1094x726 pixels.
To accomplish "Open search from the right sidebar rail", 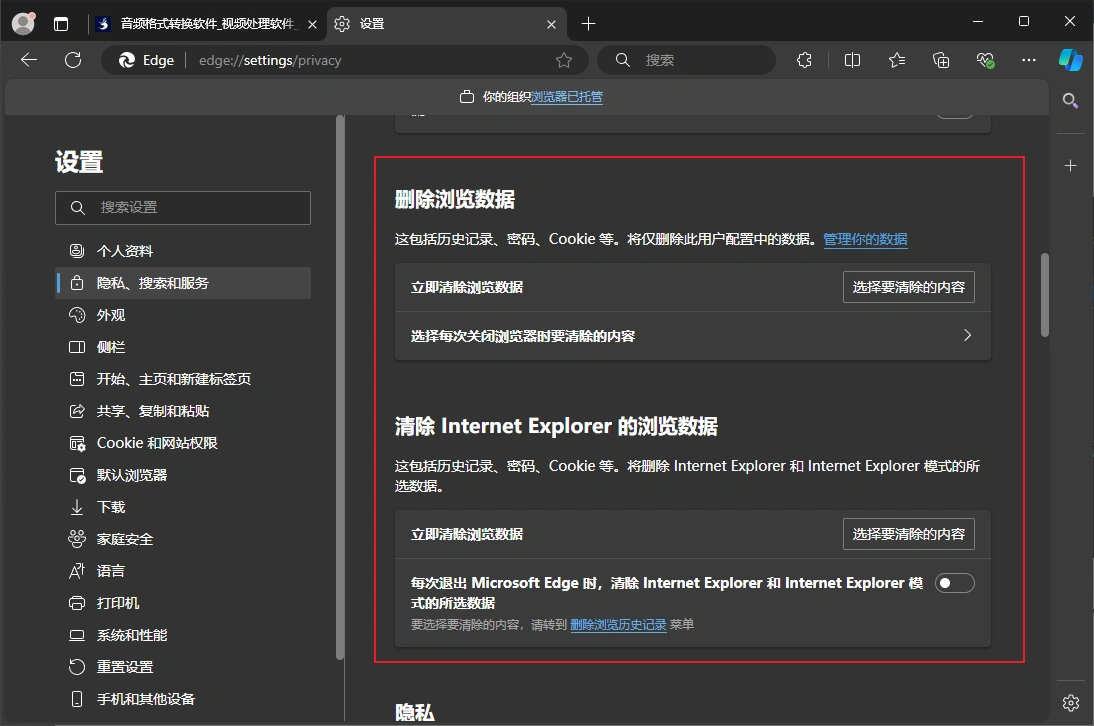I will [x=1070, y=100].
